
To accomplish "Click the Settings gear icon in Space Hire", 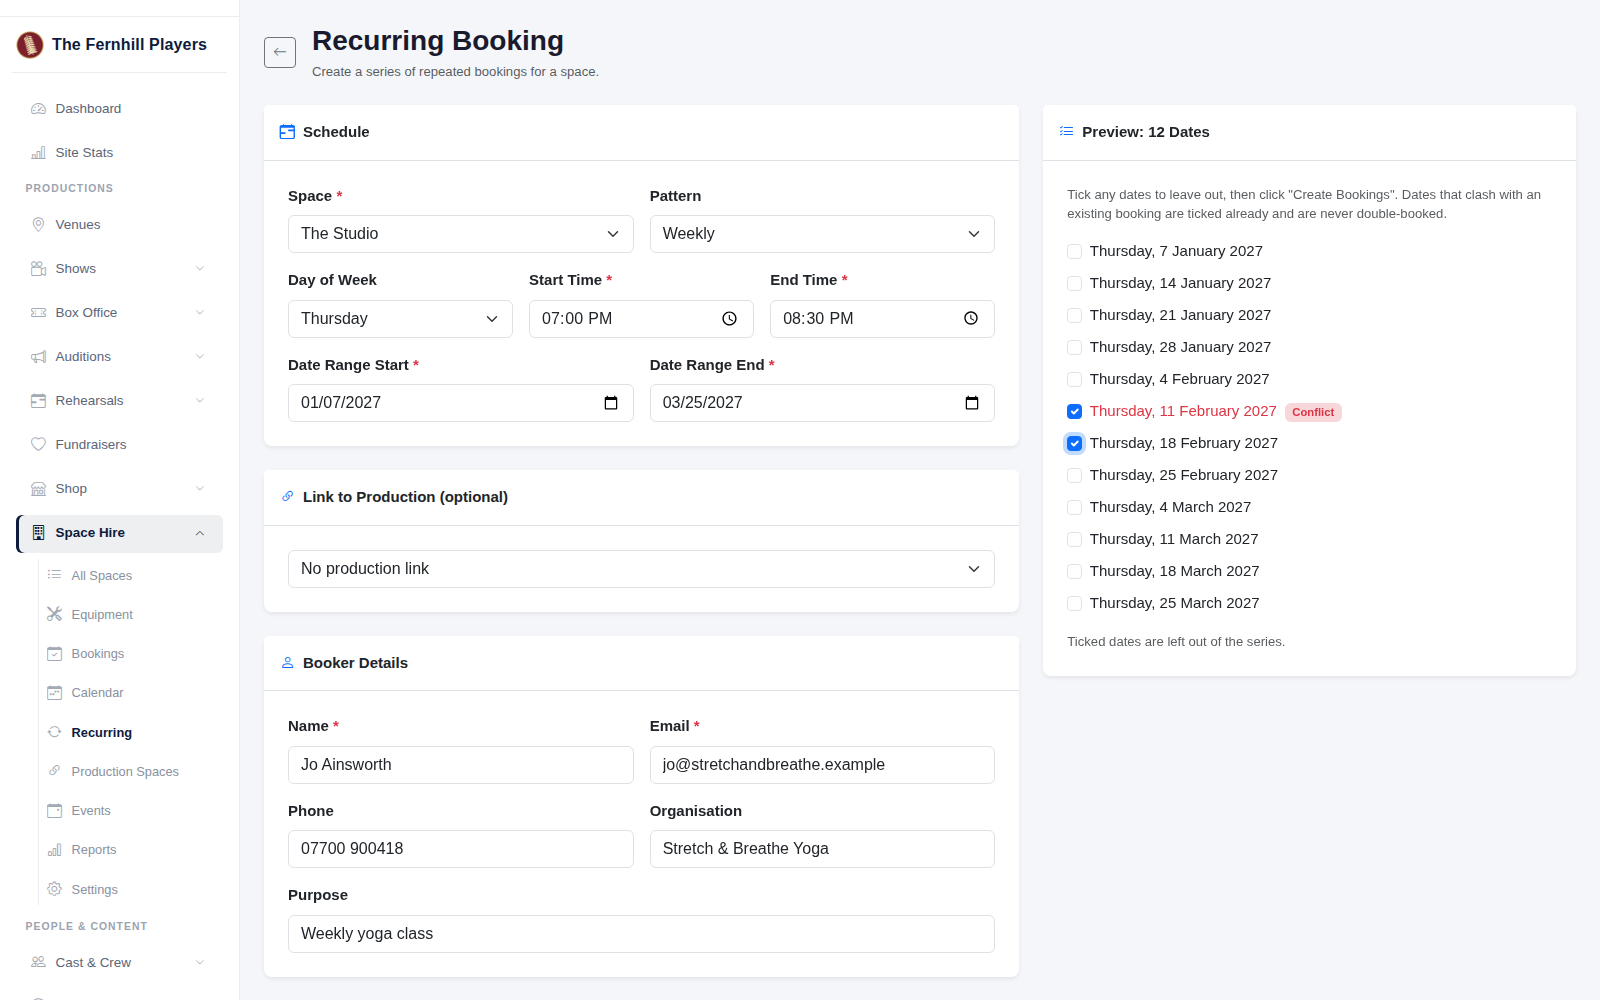I will (55, 889).
